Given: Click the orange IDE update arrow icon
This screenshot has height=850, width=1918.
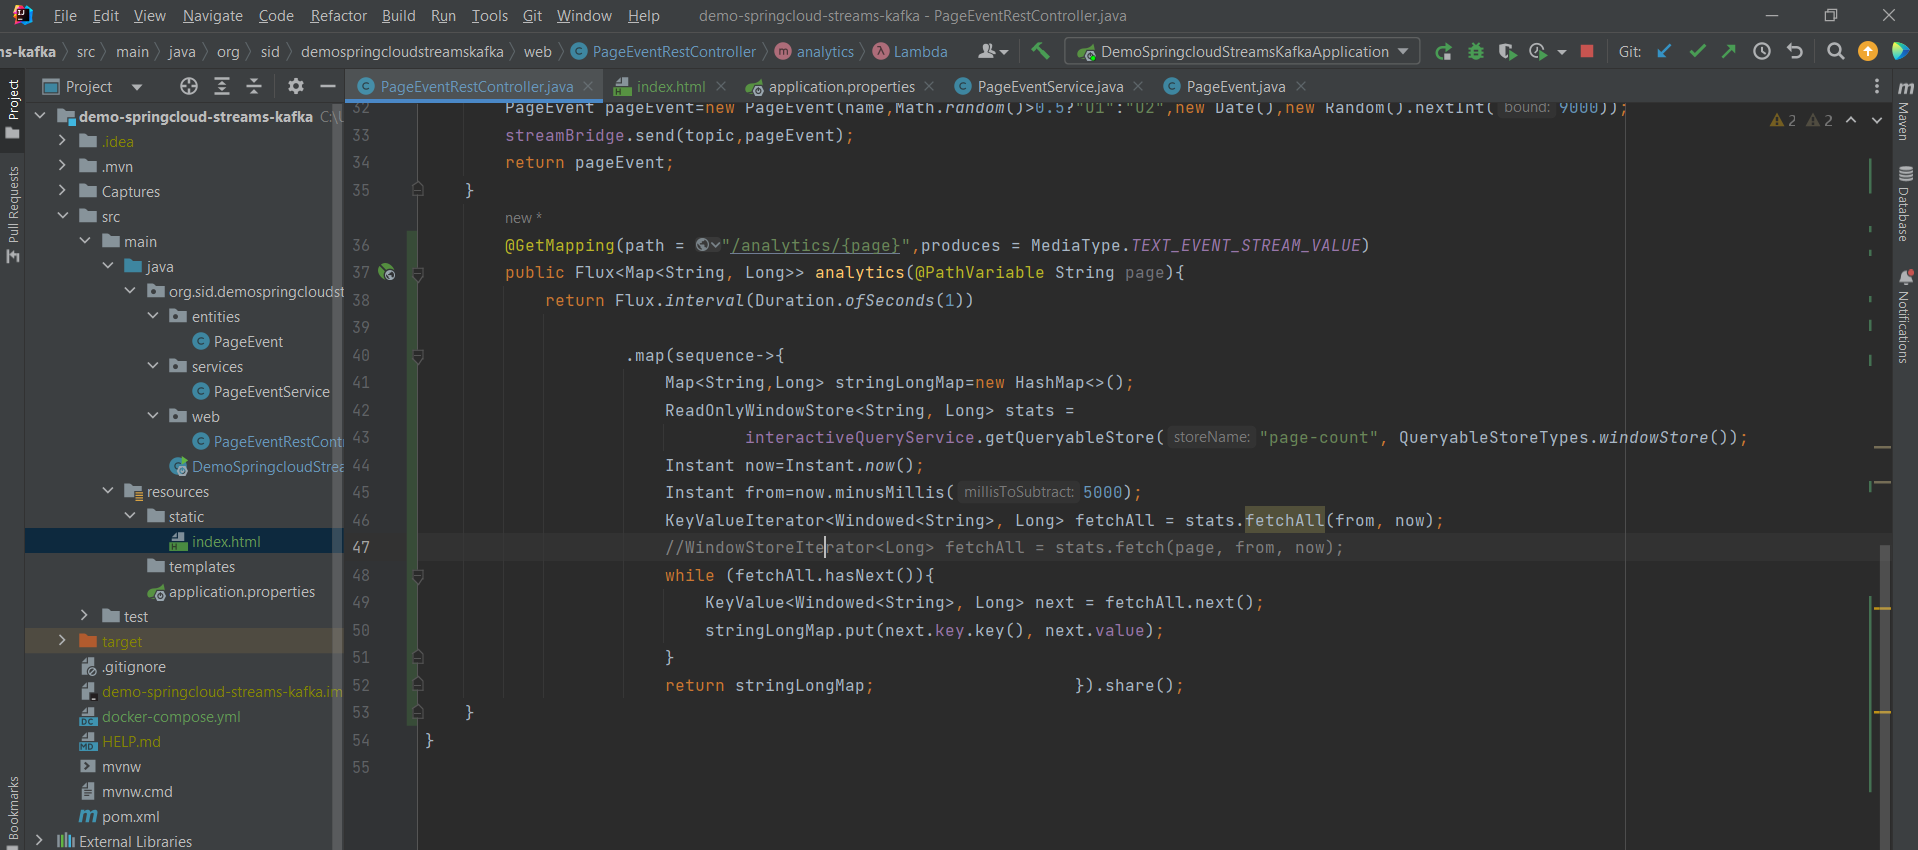Looking at the screenshot, I should [1867, 51].
